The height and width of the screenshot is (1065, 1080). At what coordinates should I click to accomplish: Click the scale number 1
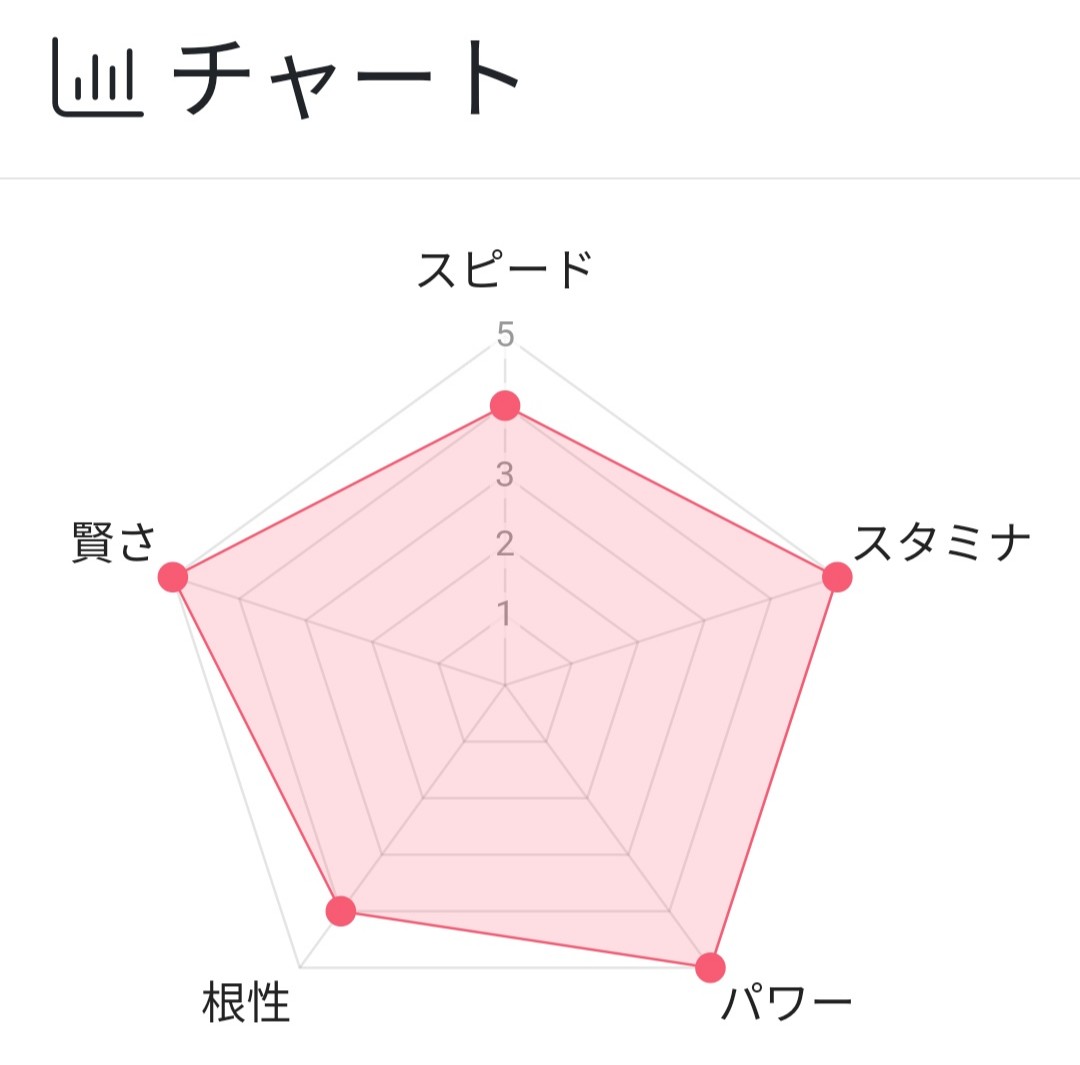click(x=505, y=613)
